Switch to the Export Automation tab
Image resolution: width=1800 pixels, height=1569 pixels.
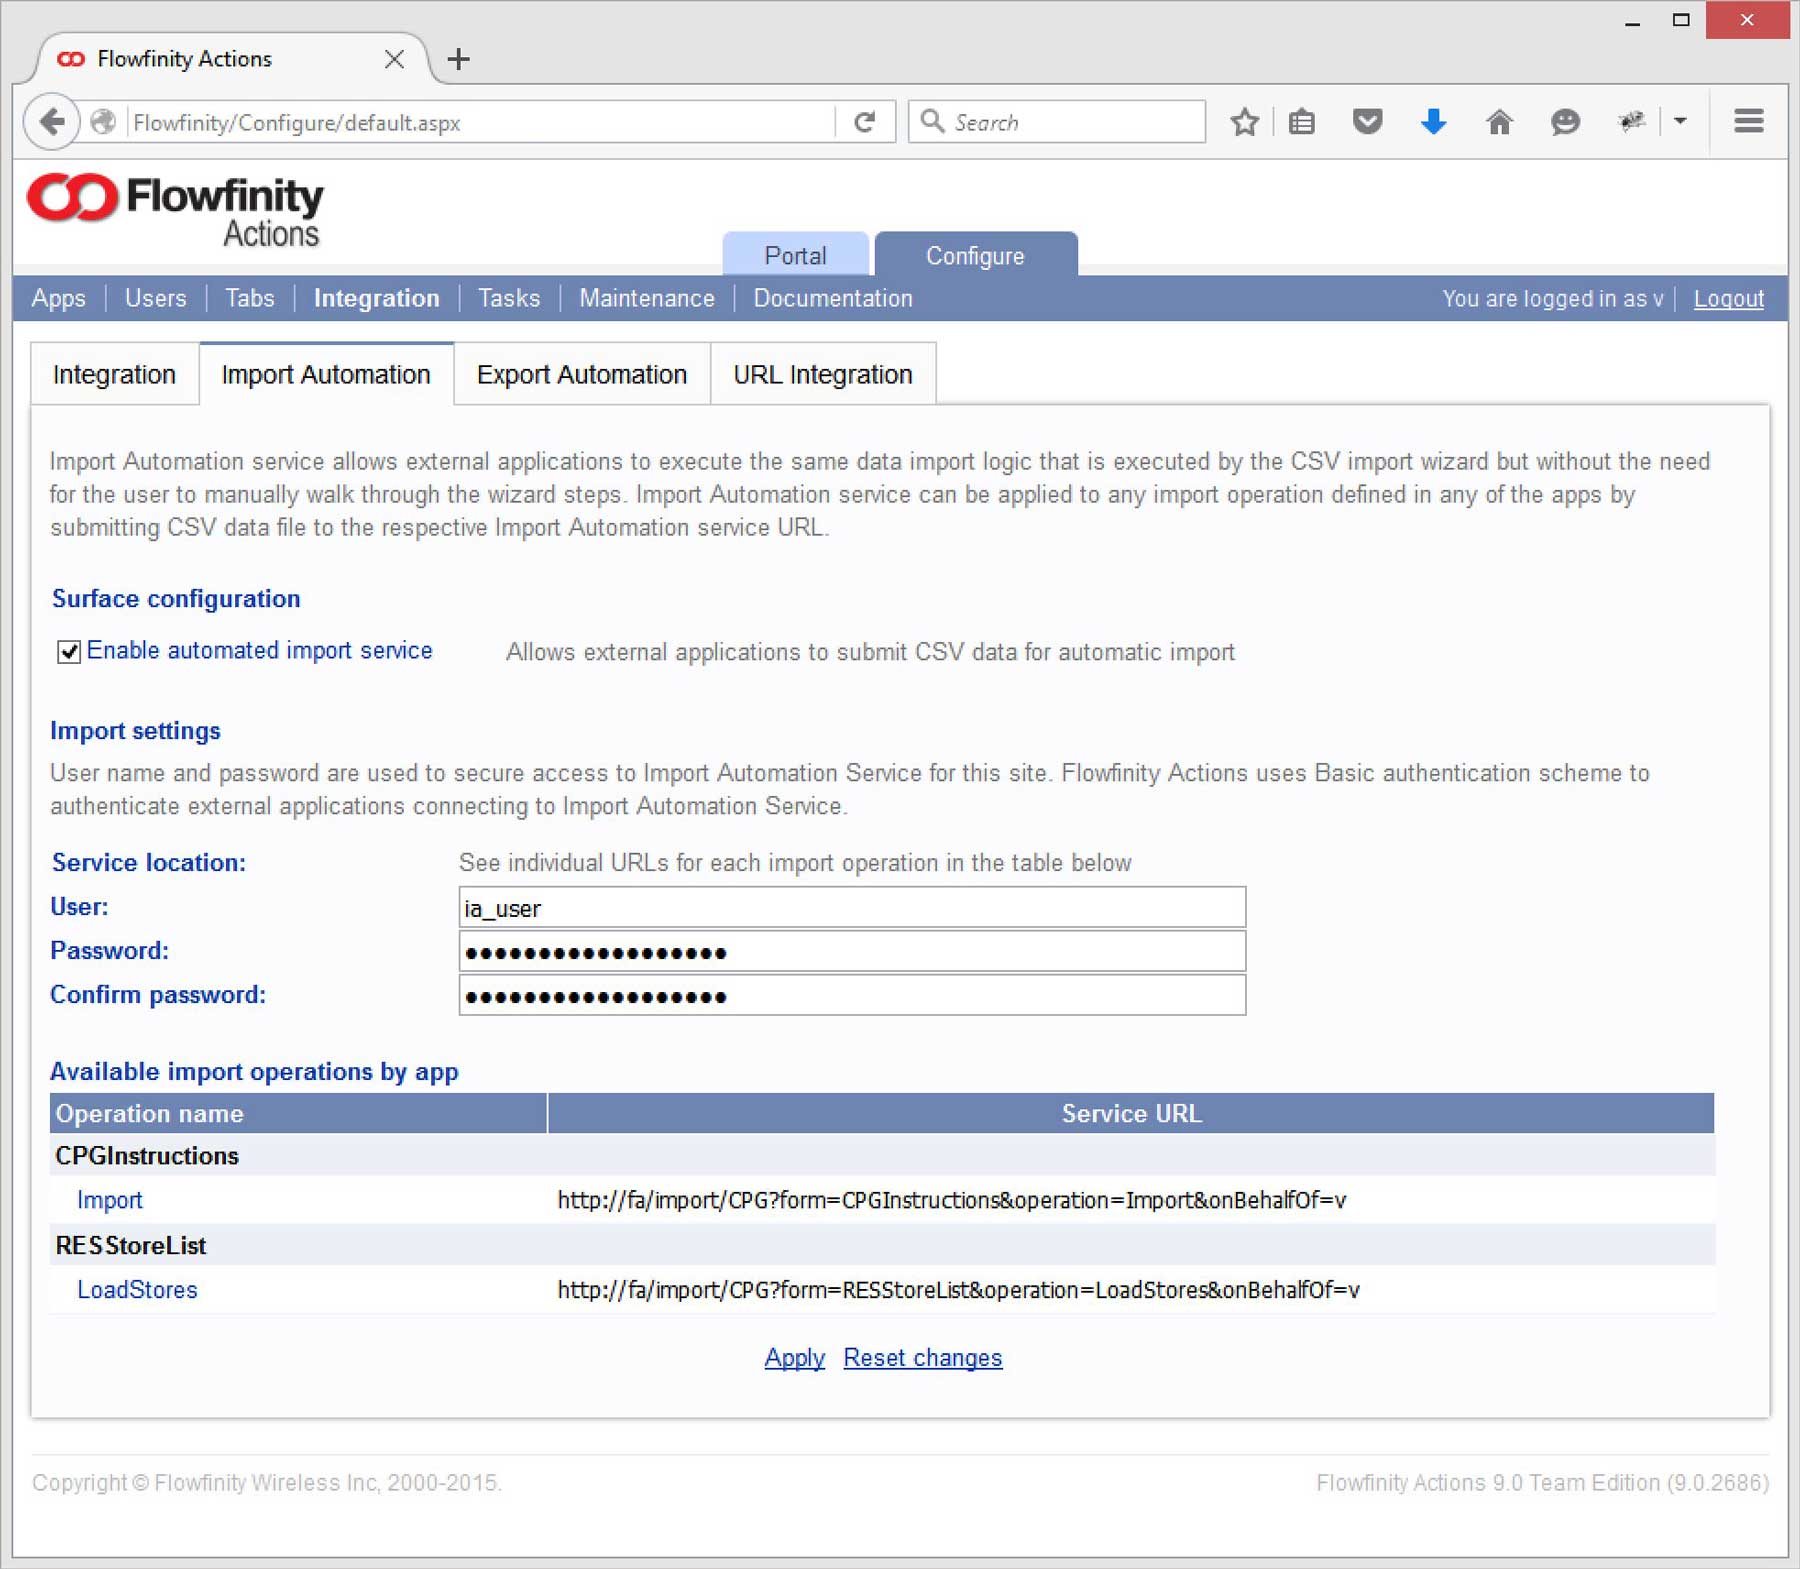(x=581, y=374)
